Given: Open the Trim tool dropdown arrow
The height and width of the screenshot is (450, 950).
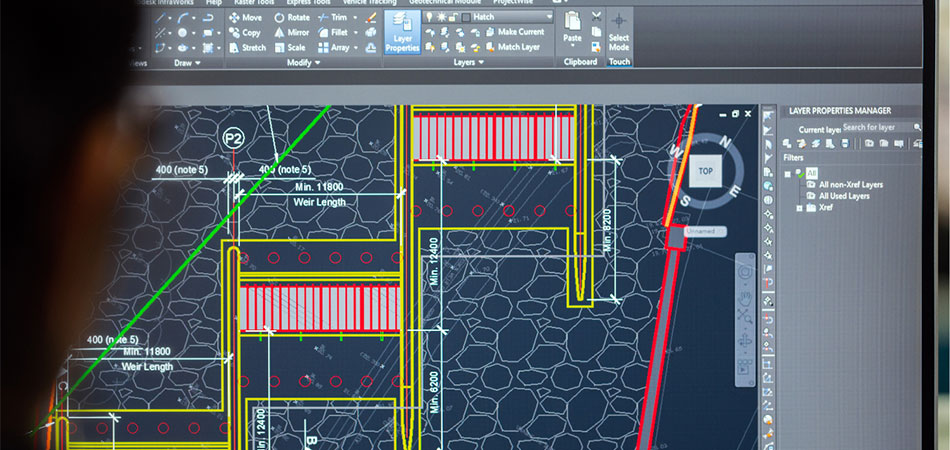Looking at the screenshot, I should click(x=356, y=18).
